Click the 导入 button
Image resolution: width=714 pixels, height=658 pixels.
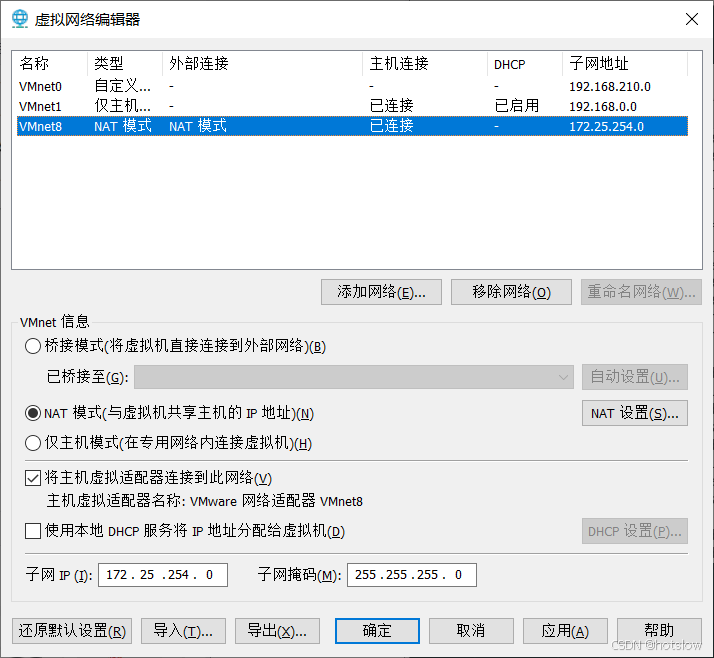coord(183,631)
